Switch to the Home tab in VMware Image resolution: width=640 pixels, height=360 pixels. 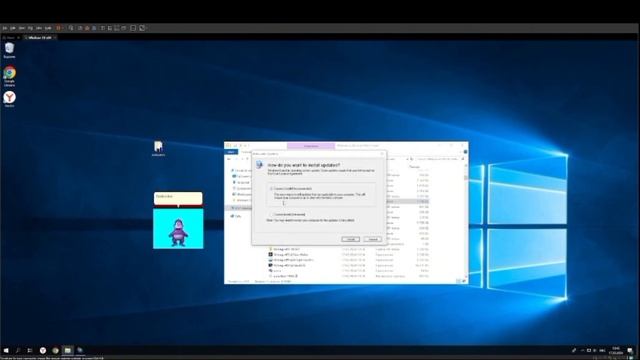pyautogui.click(x=9, y=38)
